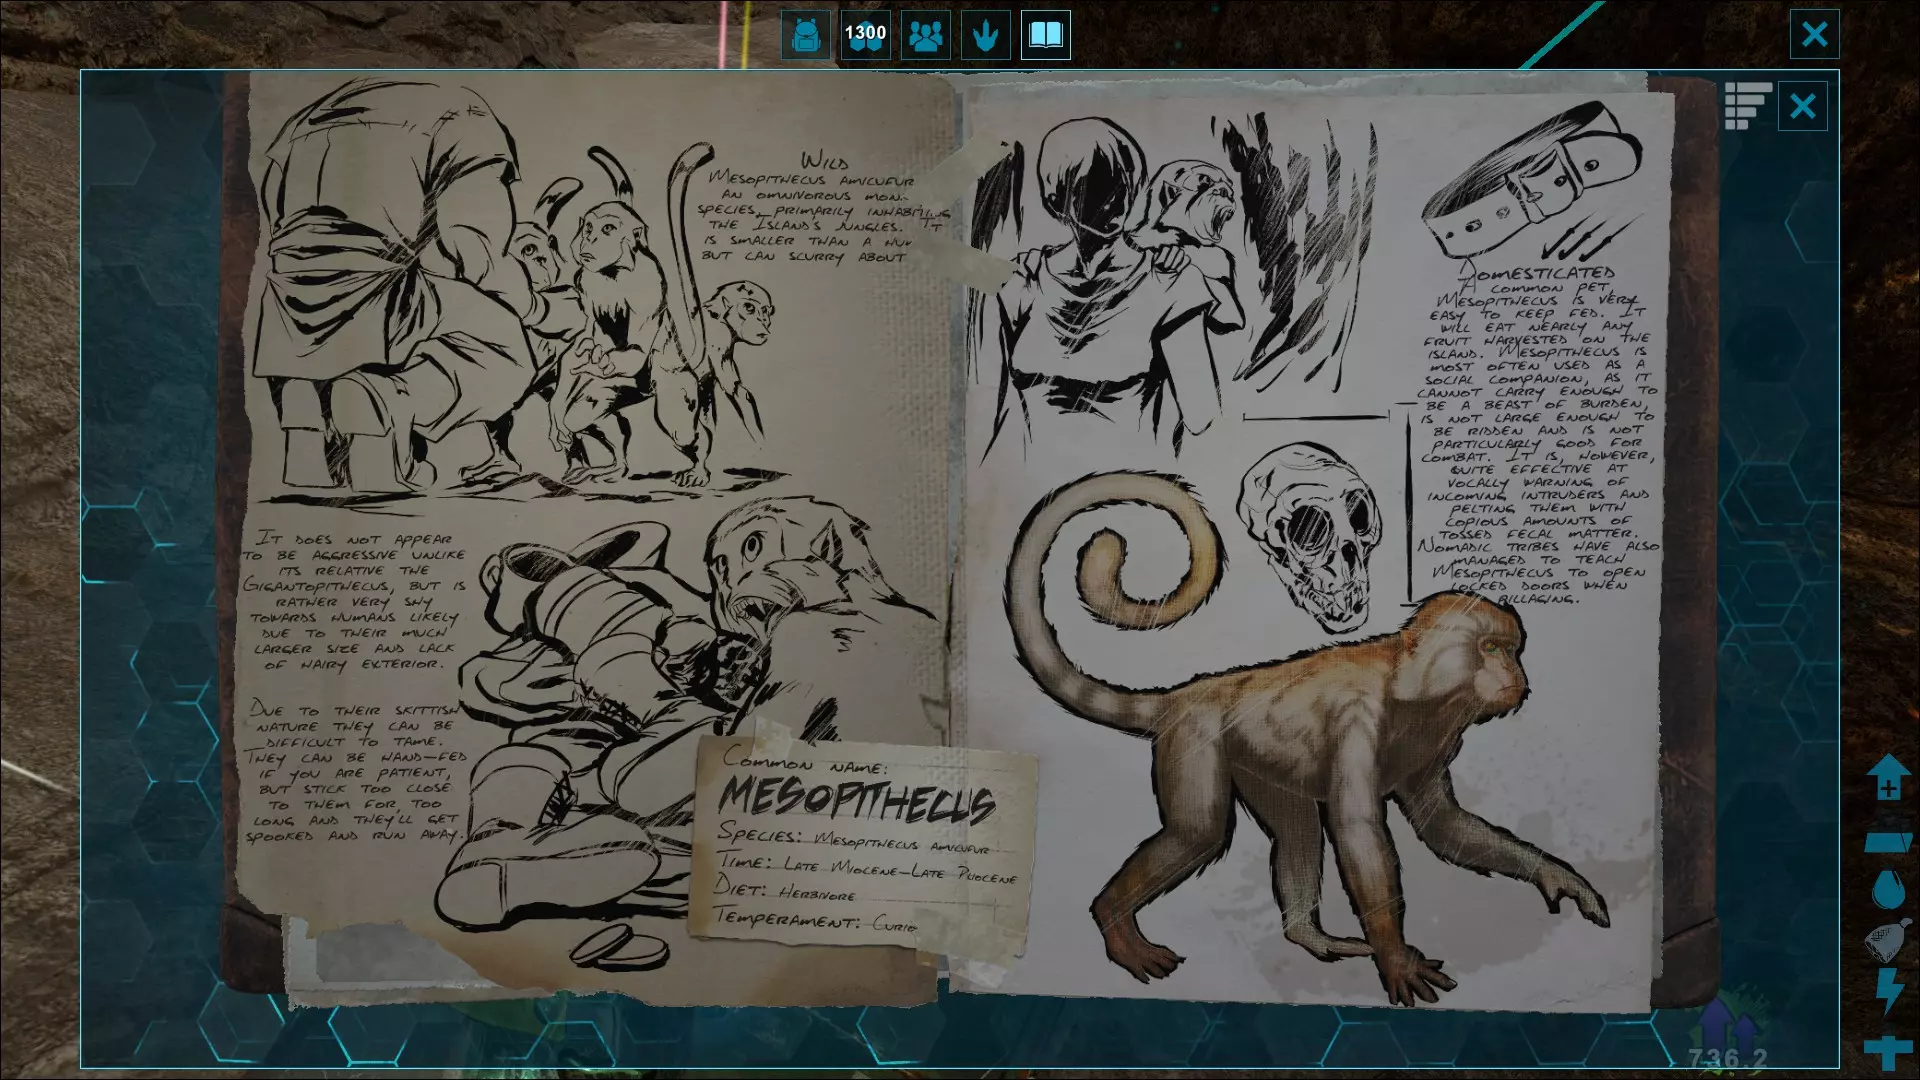Click the Domesticated section heading

(x=1538, y=273)
